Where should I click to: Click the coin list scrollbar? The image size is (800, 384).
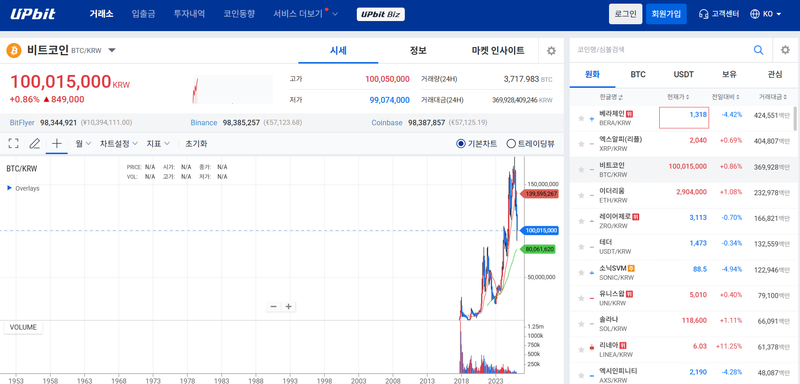[x=795, y=119]
